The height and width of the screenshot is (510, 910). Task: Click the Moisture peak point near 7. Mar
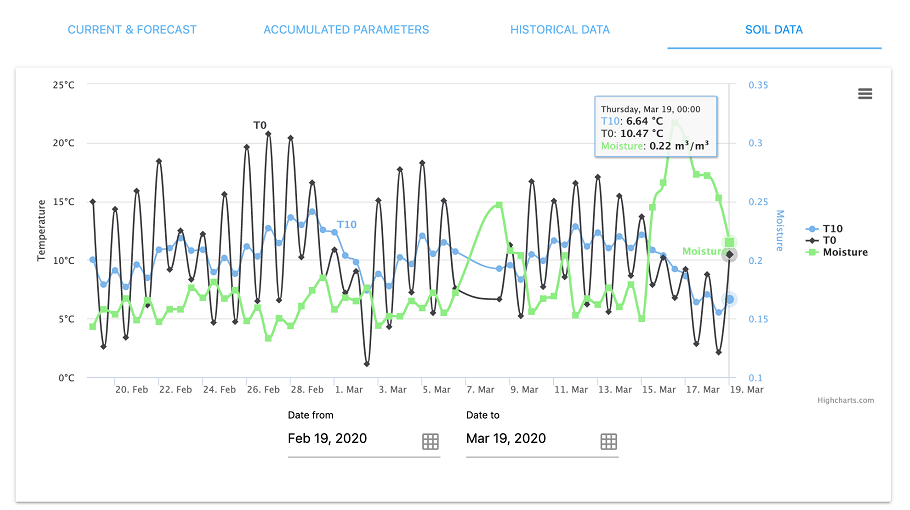(499, 205)
